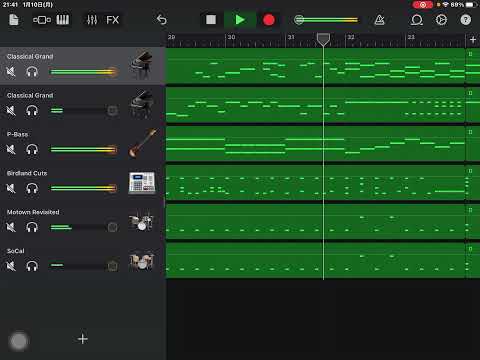Open the P-Bass guitar instrument icon
The image size is (480, 360).
coord(143,143)
